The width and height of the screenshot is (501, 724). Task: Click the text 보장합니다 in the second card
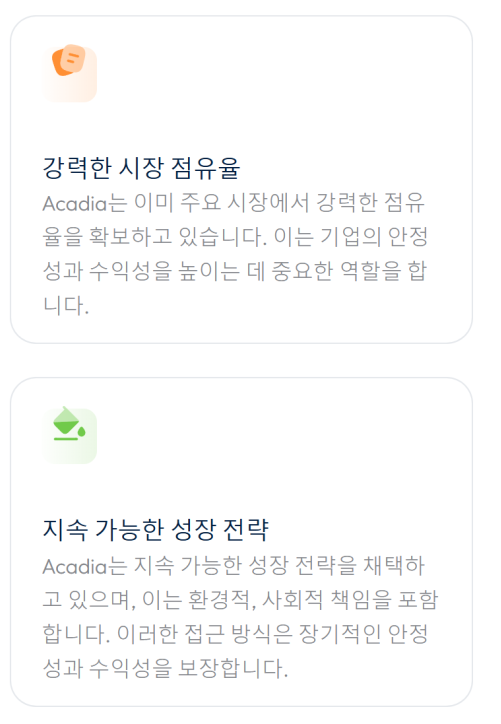[231, 668]
